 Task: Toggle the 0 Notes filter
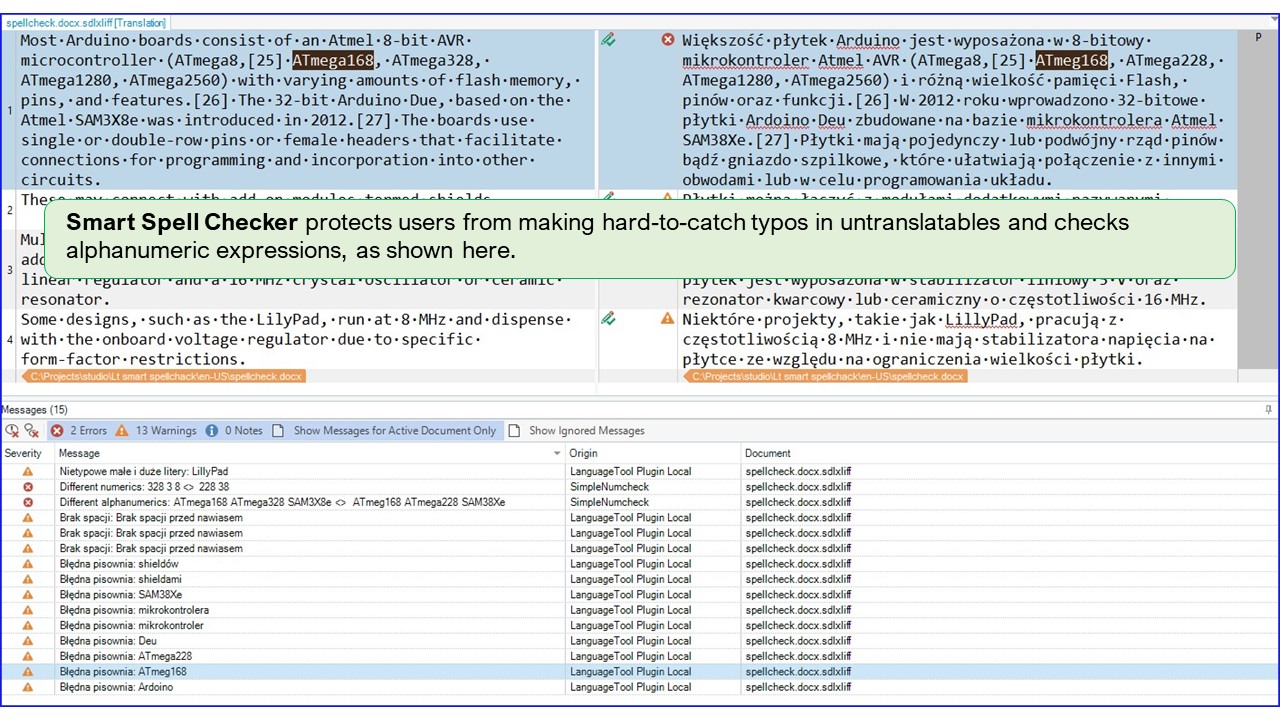coord(234,431)
